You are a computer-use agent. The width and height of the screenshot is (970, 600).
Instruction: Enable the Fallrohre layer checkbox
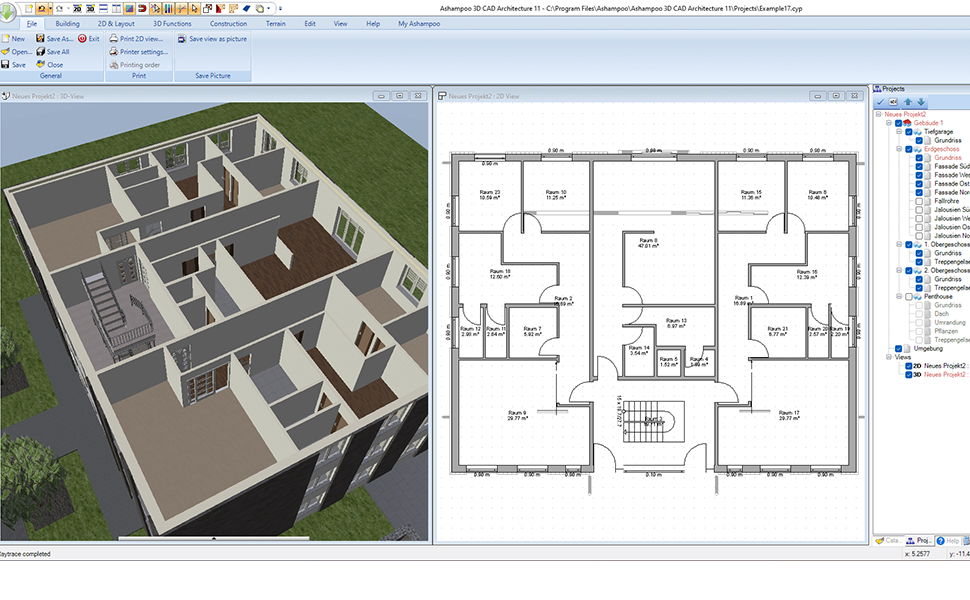point(919,202)
